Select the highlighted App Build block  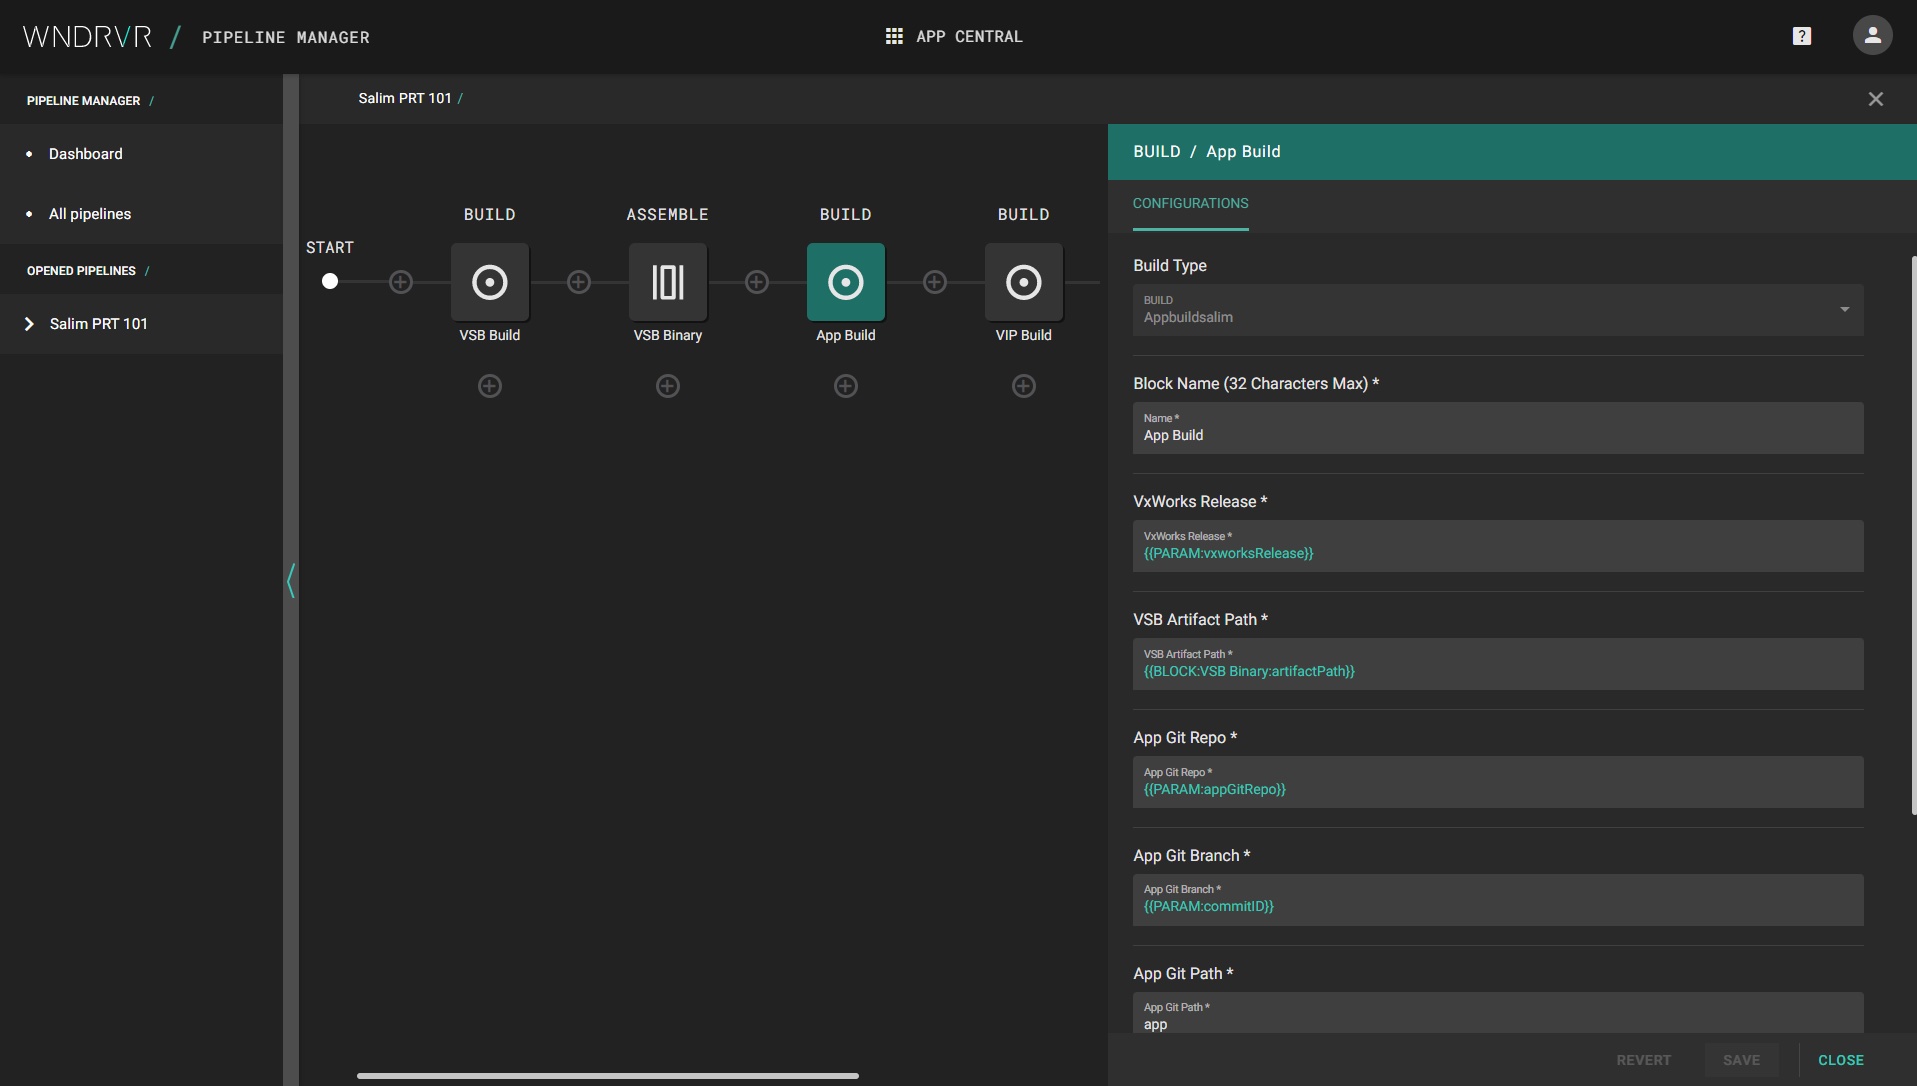pyautogui.click(x=846, y=282)
